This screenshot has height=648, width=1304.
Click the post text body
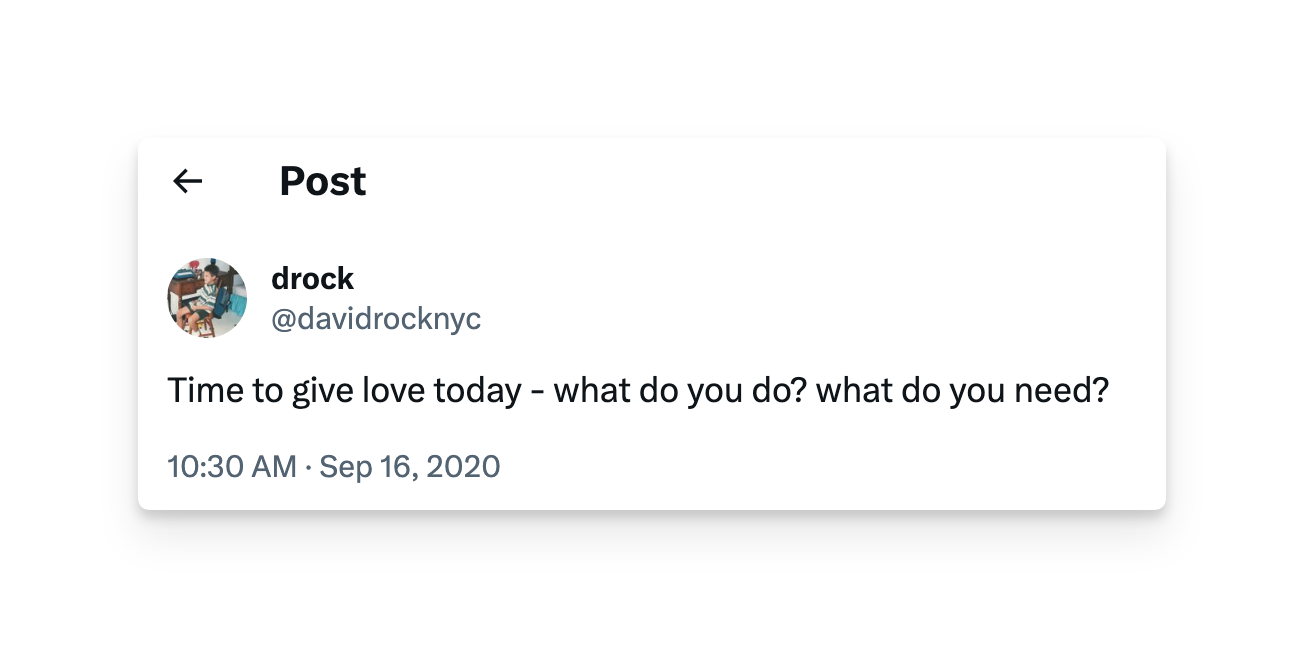click(638, 390)
